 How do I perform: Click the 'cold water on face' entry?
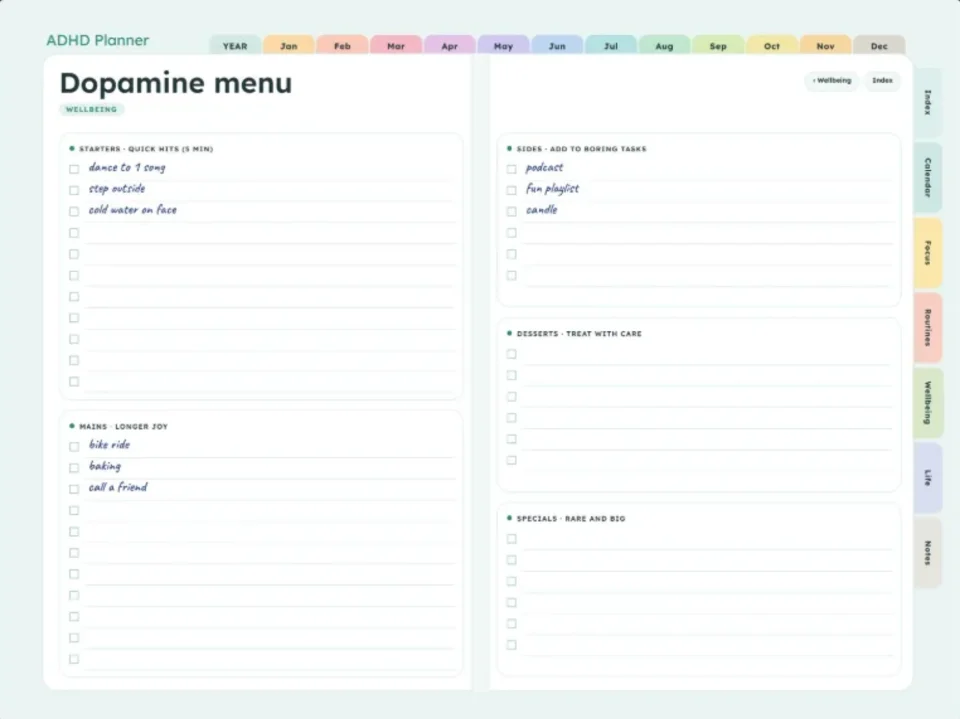tap(132, 209)
